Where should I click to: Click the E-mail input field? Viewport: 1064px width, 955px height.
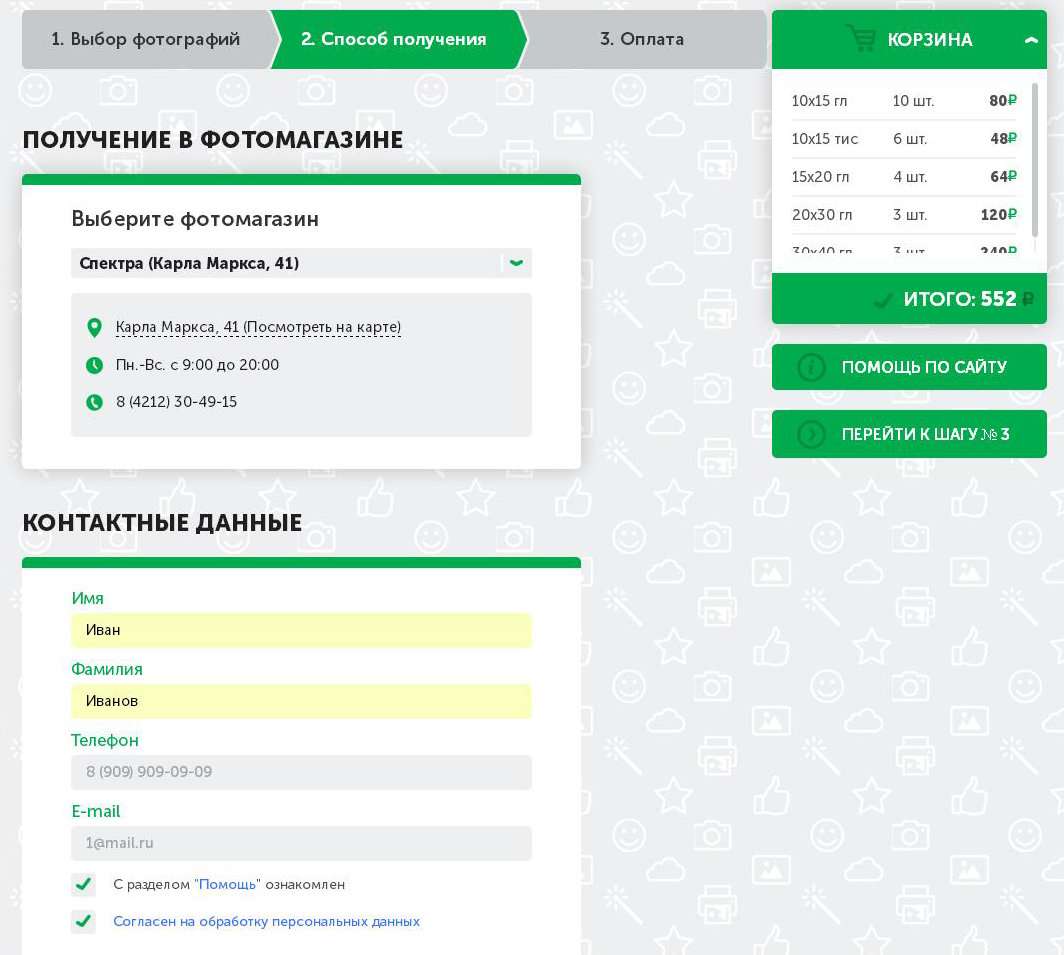pos(301,843)
